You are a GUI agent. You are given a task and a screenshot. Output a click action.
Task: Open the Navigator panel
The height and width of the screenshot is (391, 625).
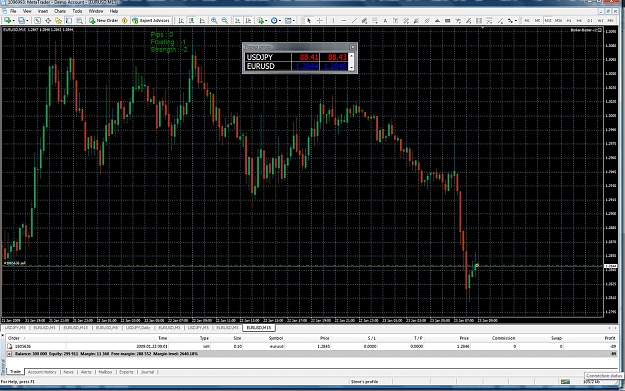tap(58, 20)
